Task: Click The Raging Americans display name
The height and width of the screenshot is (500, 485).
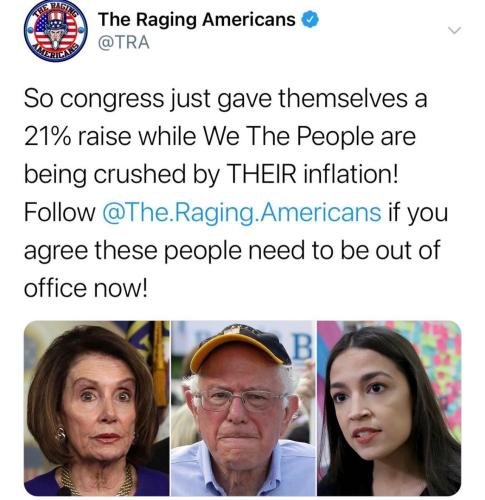Action: click(x=197, y=19)
